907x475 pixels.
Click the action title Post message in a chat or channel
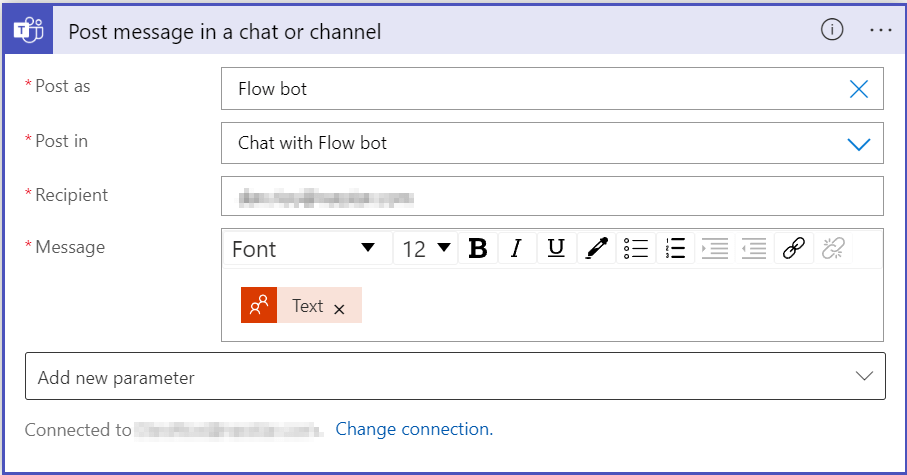(x=224, y=32)
